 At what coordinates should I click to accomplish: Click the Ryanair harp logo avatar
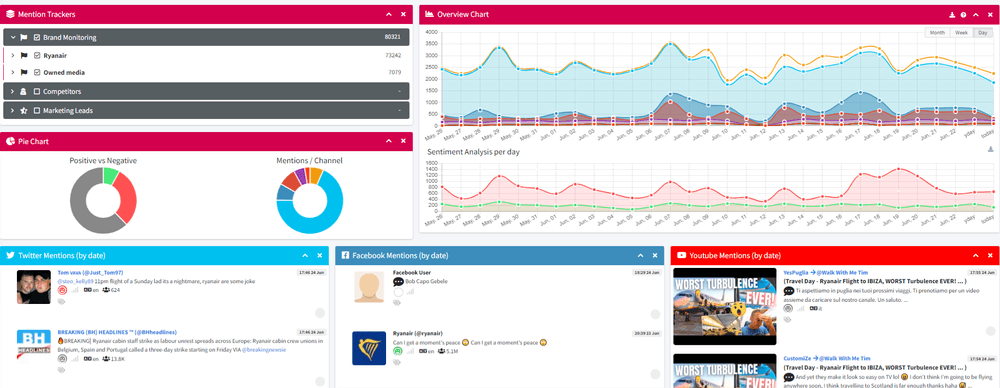click(369, 348)
